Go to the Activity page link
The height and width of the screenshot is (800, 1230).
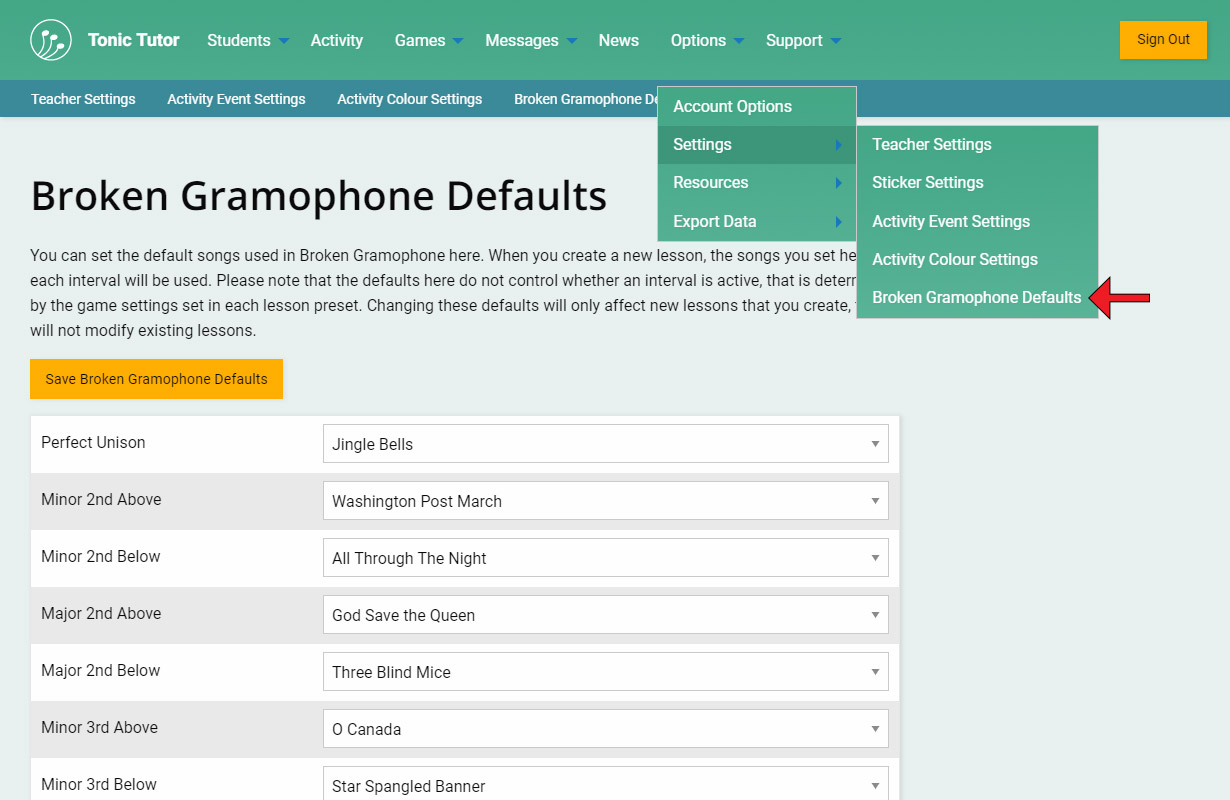[x=336, y=41]
